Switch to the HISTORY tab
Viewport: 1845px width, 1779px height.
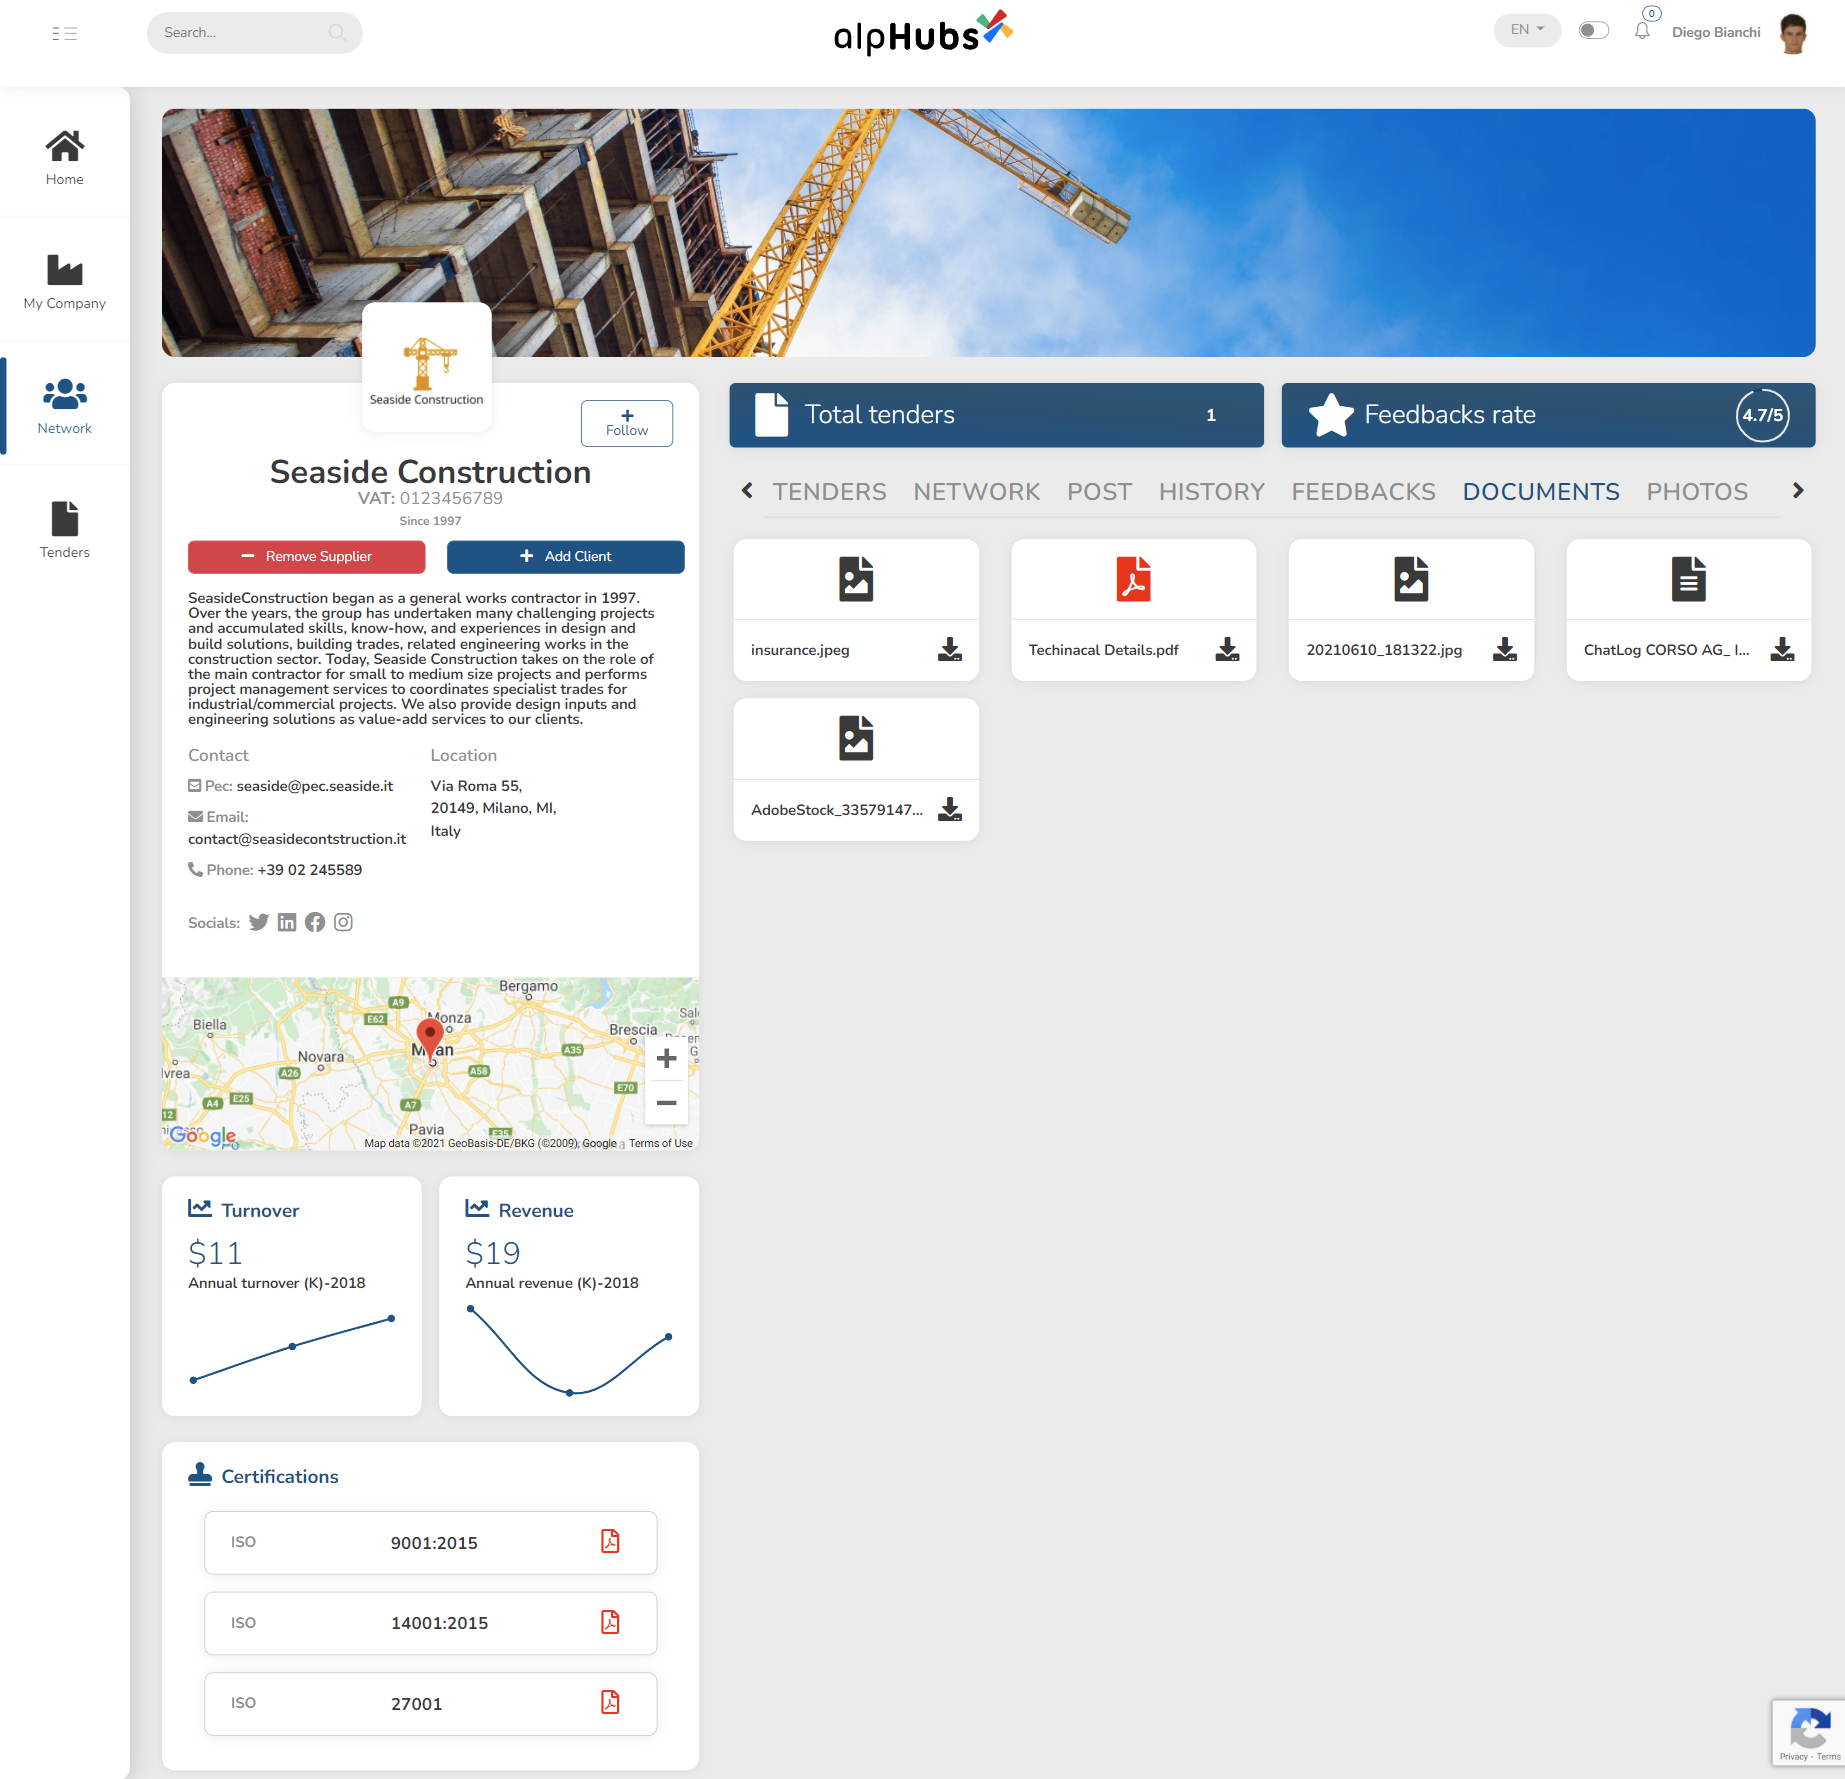click(x=1211, y=492)
